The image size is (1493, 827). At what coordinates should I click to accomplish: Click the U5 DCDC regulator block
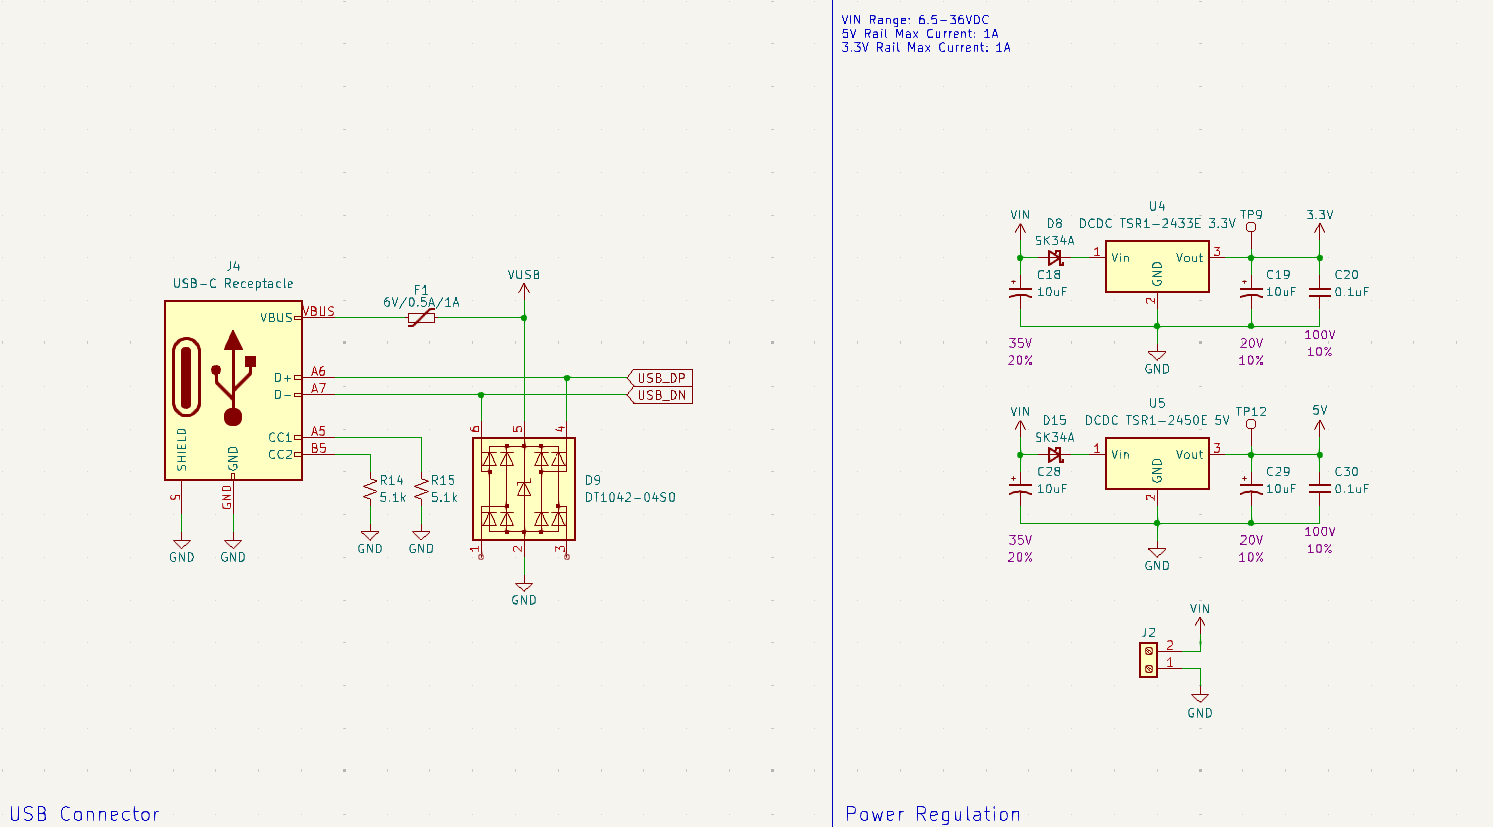1157,463
